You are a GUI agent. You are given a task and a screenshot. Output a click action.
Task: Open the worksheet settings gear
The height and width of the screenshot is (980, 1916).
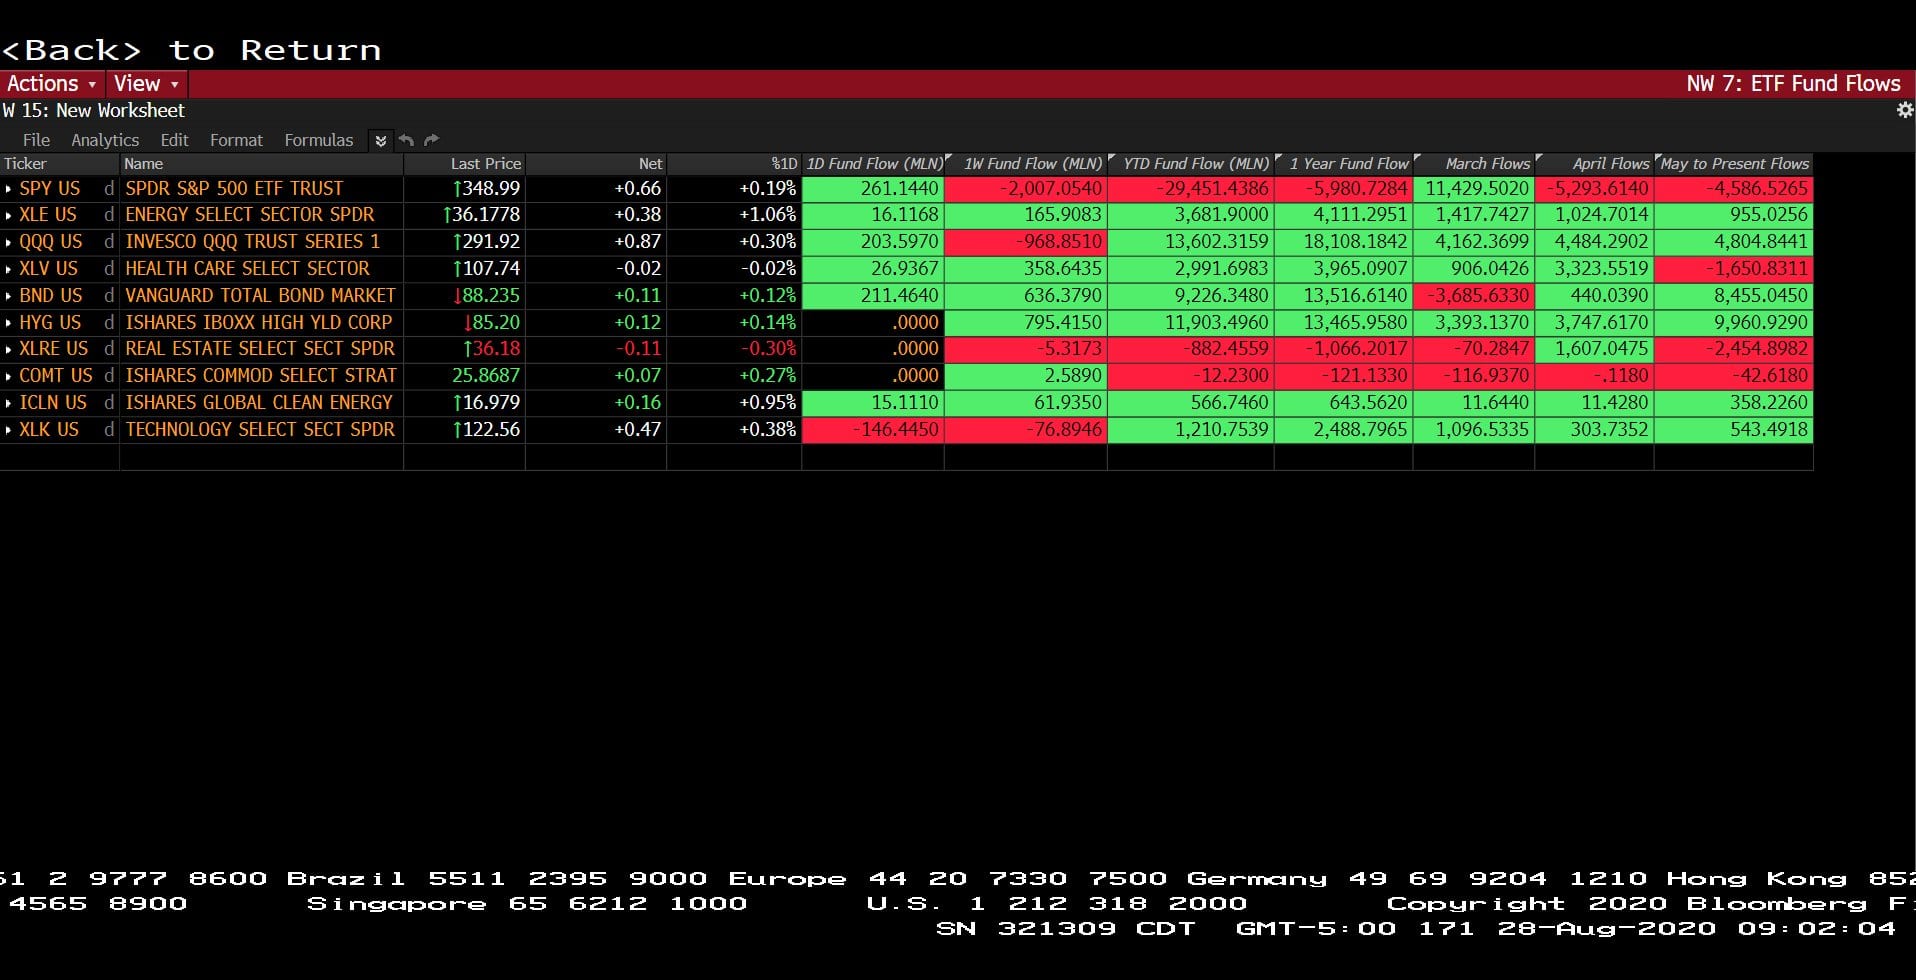tap(1904, 110)
